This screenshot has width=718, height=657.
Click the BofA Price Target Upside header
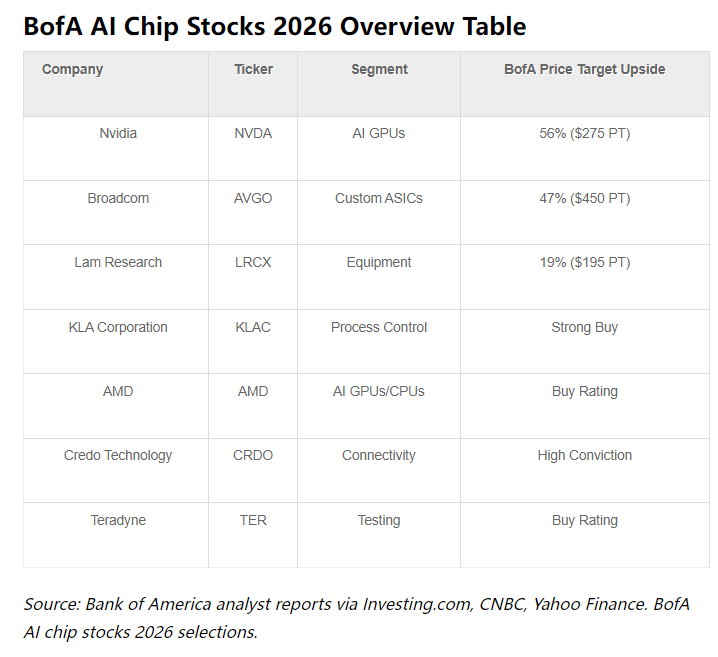[x=585, y=69]
